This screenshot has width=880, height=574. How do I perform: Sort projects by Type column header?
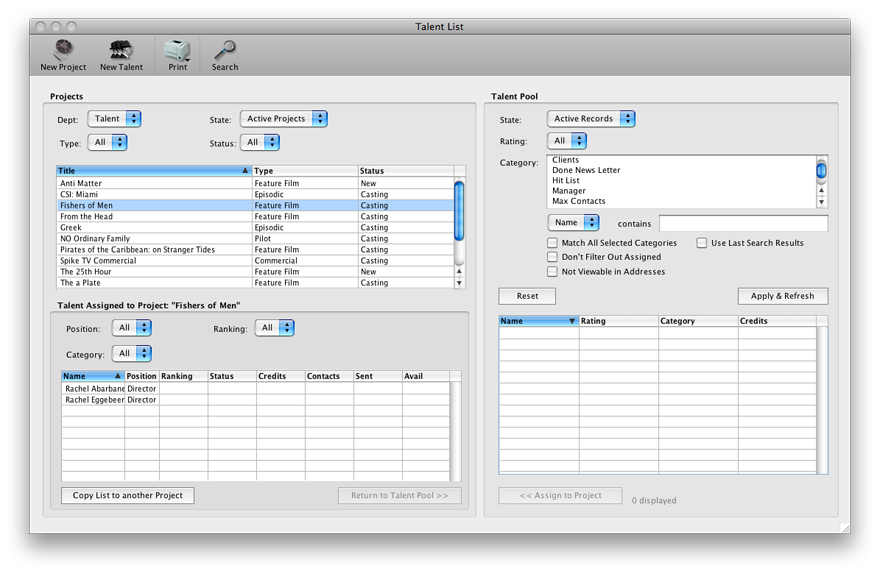click(305, 171)
